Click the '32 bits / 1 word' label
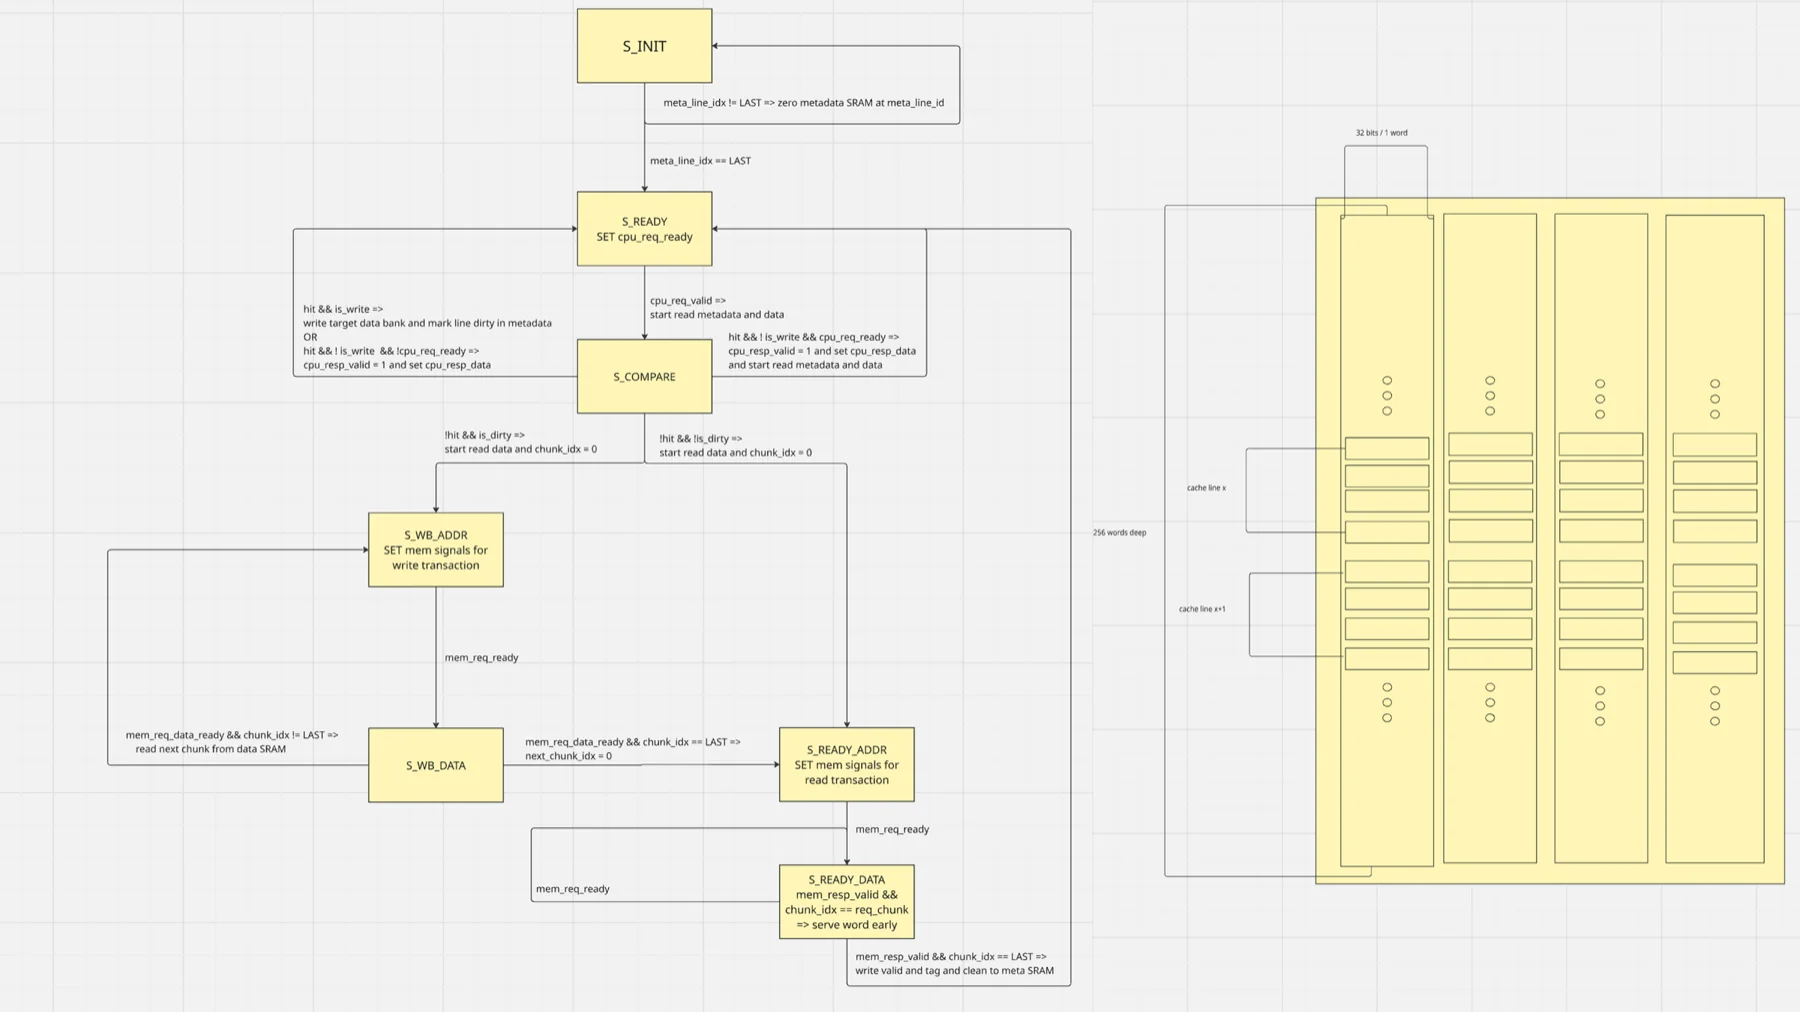The width and height of the screenshot is (1800, 1012). pyautogui.click(x=1381, y=132)
